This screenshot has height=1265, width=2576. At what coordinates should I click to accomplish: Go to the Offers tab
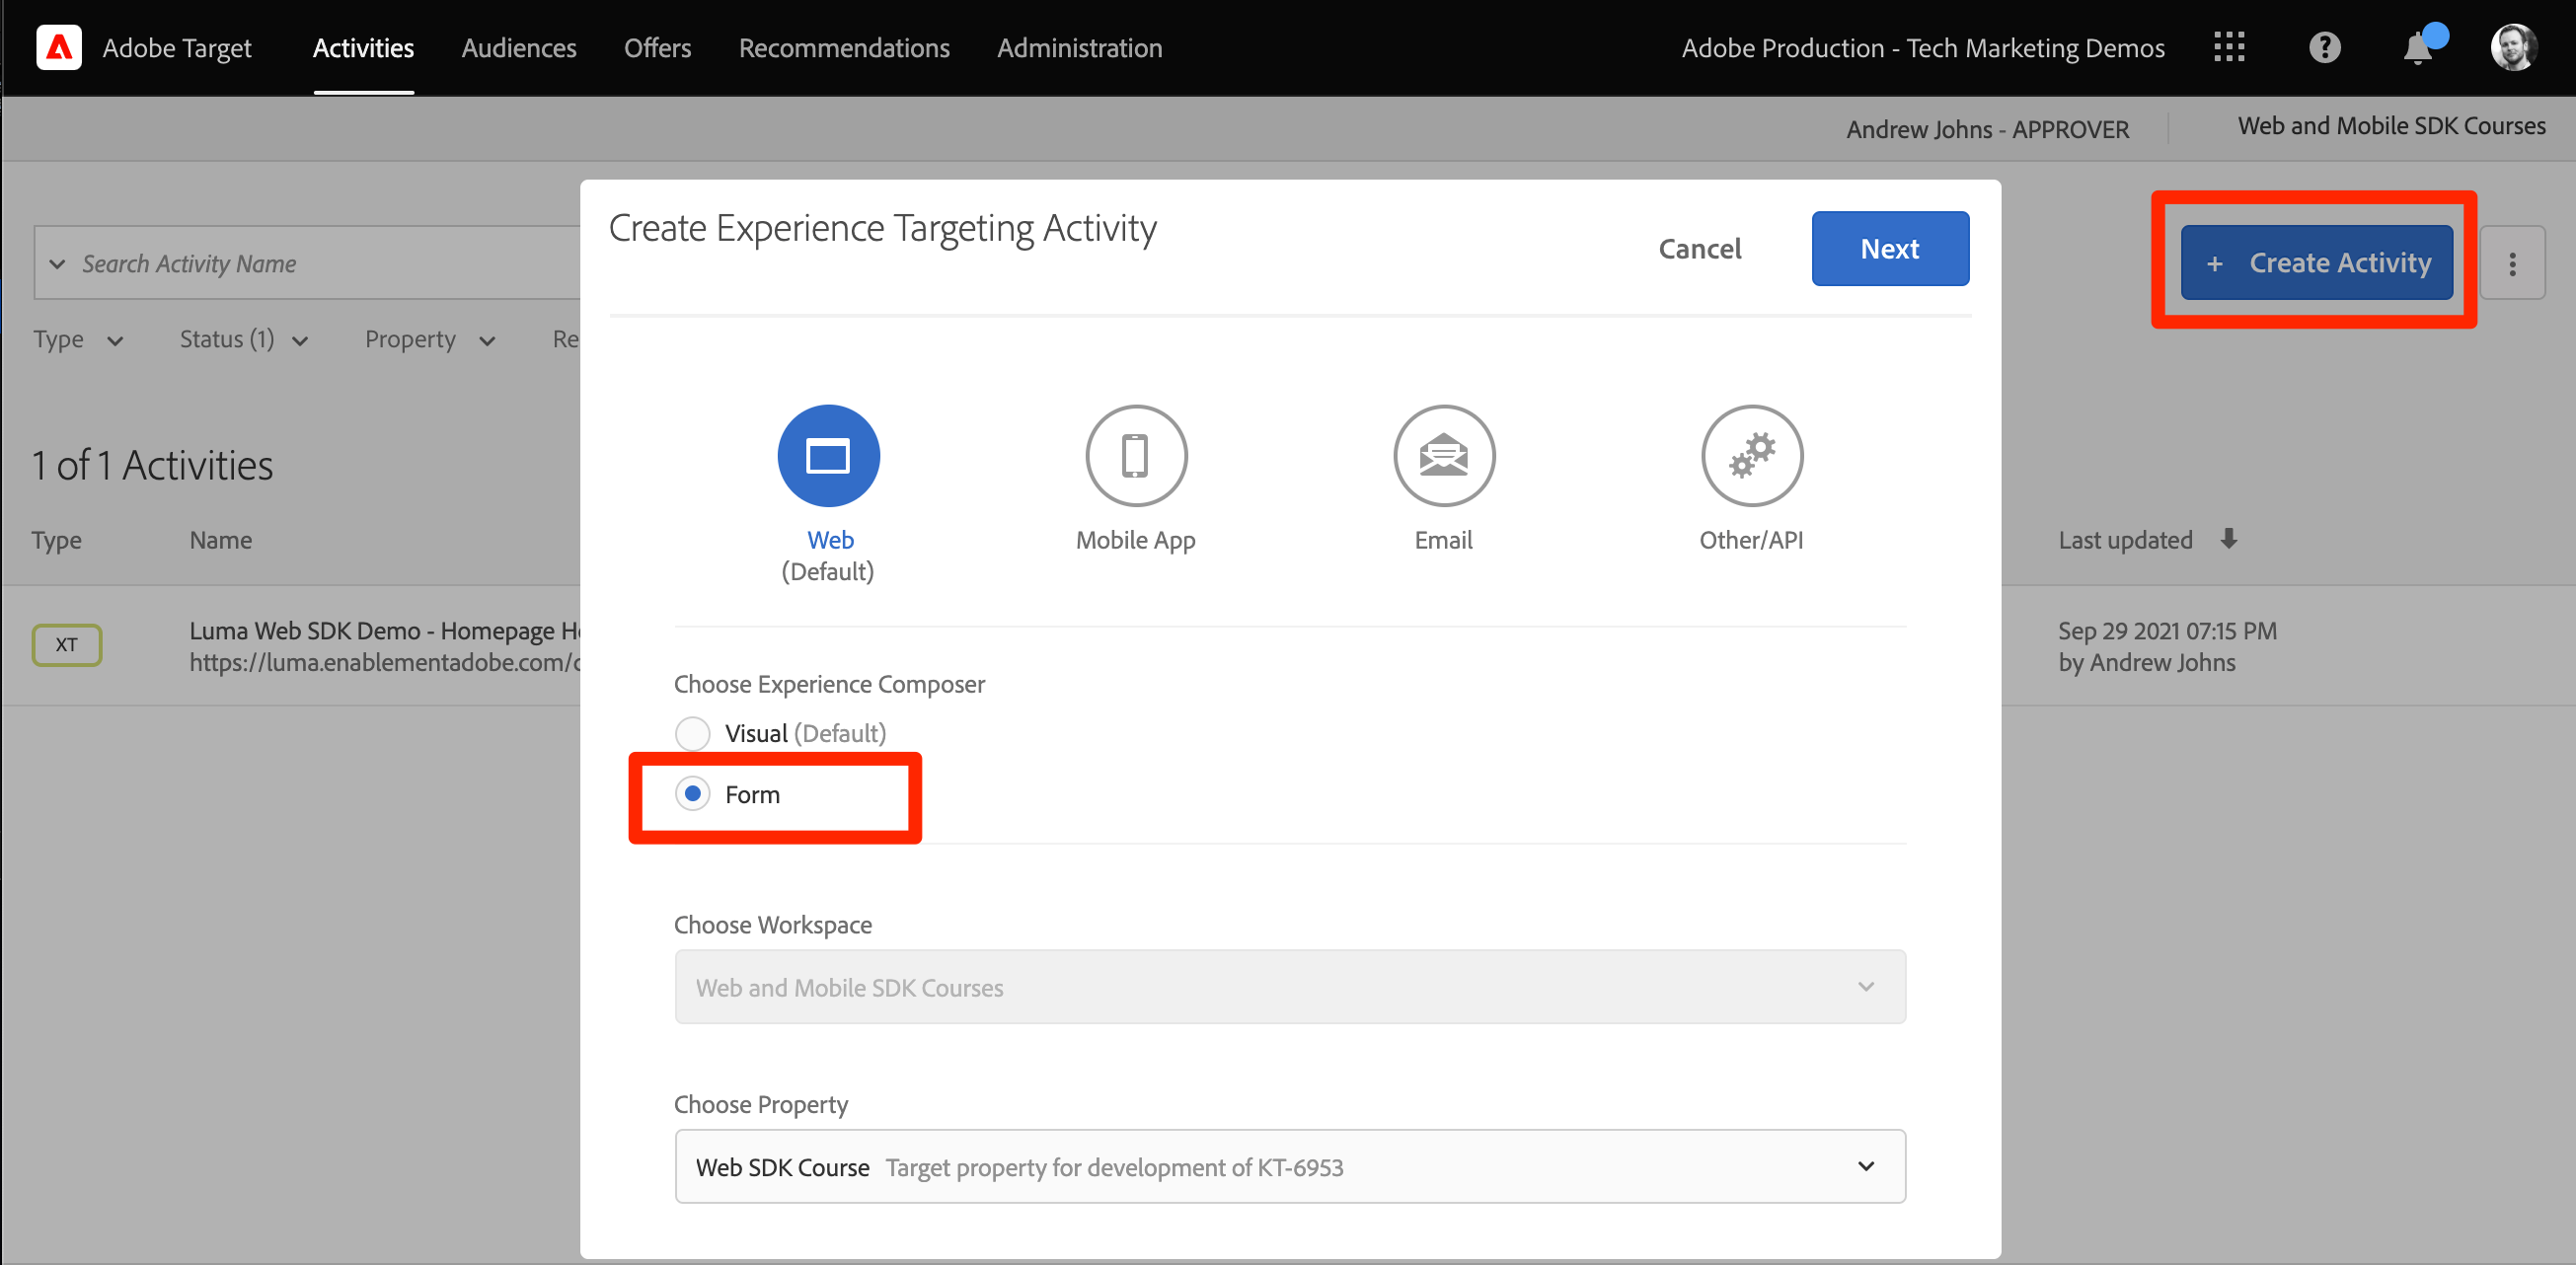coord(657,47)
